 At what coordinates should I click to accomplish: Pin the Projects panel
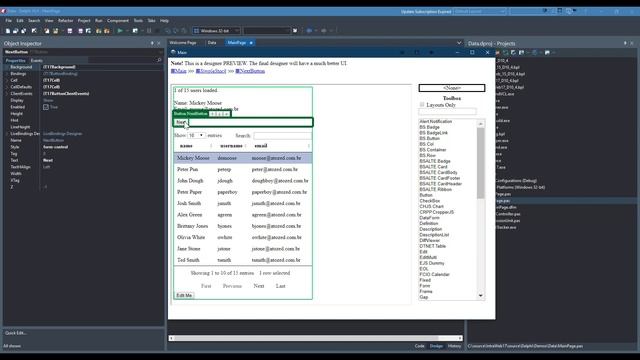(x=625, y=43)
